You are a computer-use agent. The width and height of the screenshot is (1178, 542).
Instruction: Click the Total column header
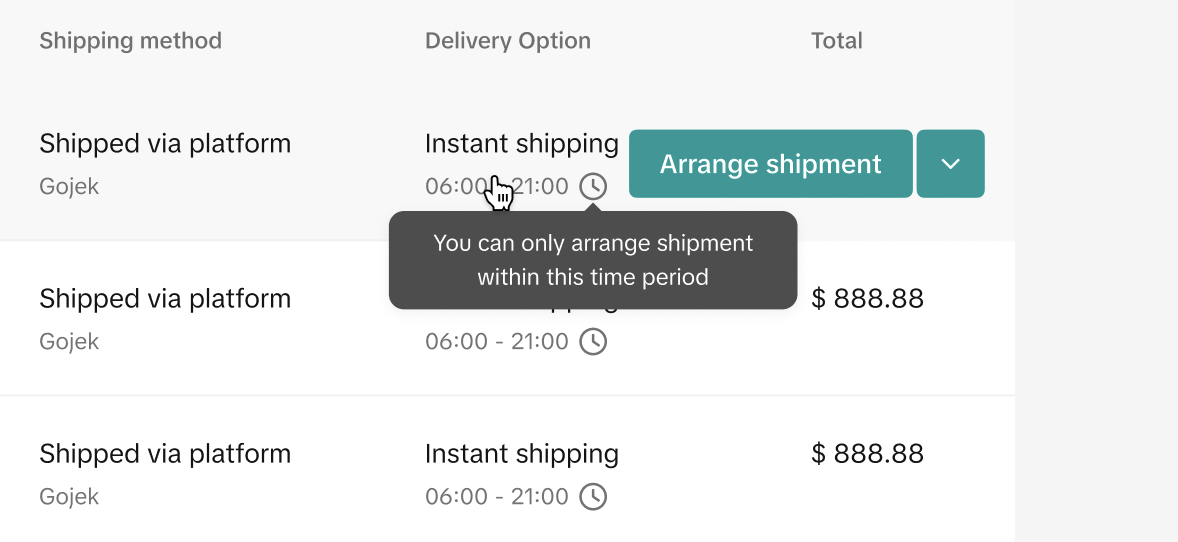click(837, 41)
